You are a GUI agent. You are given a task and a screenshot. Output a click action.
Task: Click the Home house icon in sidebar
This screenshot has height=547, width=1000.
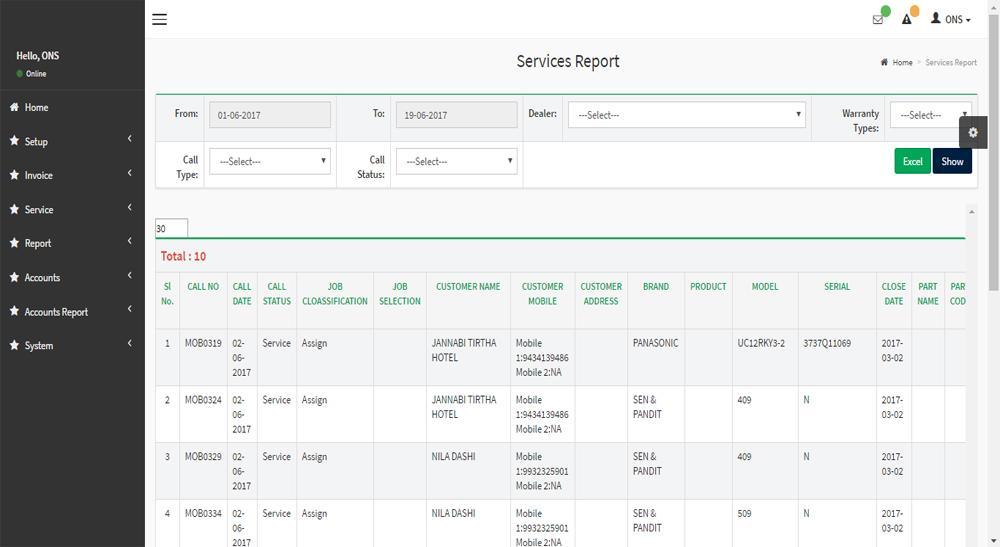14,107
